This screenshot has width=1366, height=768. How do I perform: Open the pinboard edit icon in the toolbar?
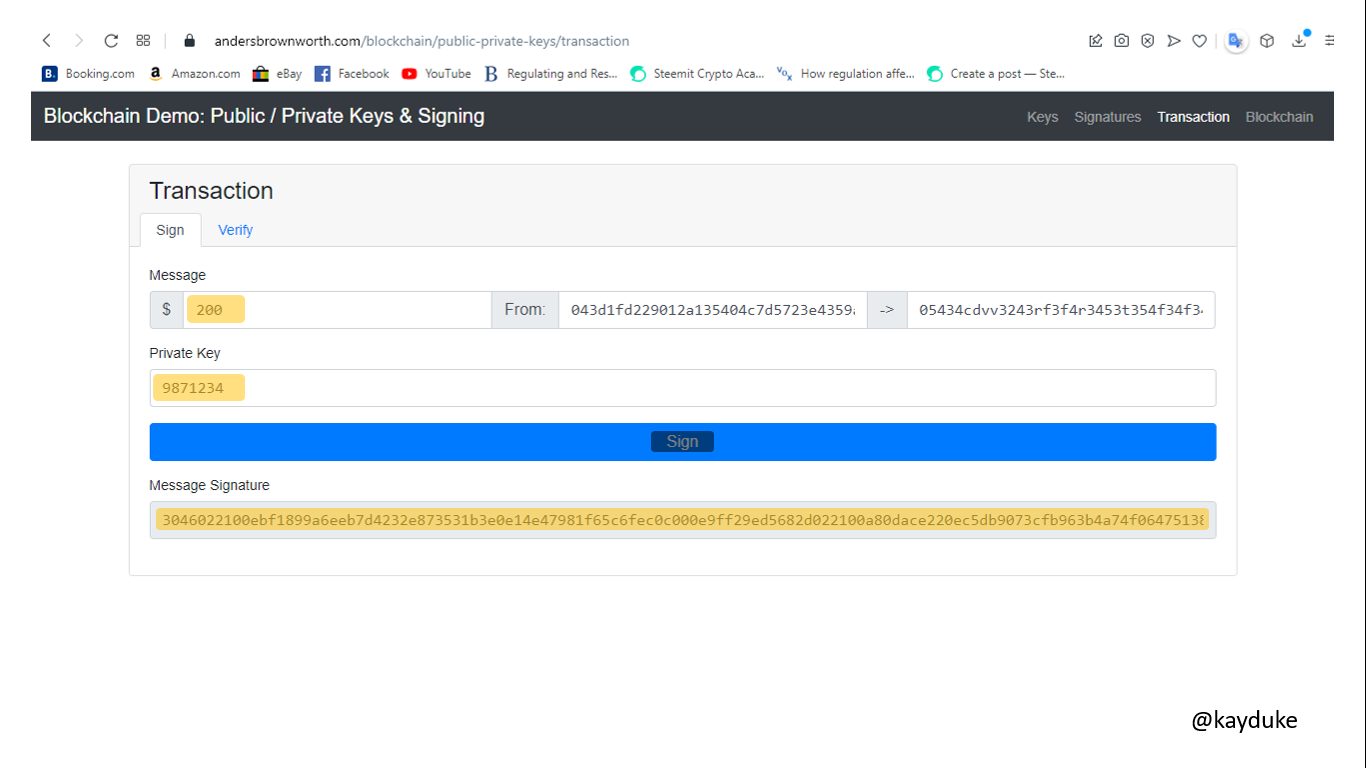tap(1095, 41)
